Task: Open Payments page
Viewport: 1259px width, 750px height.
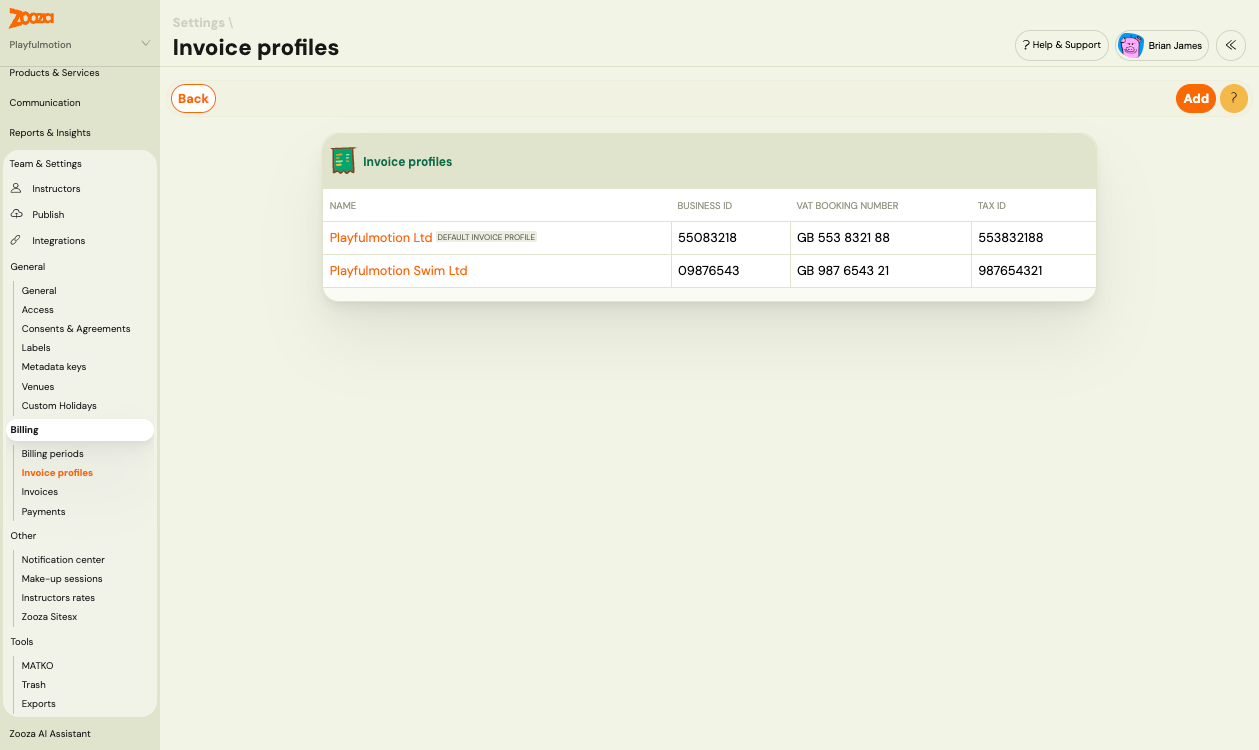Action: (44, 512)
